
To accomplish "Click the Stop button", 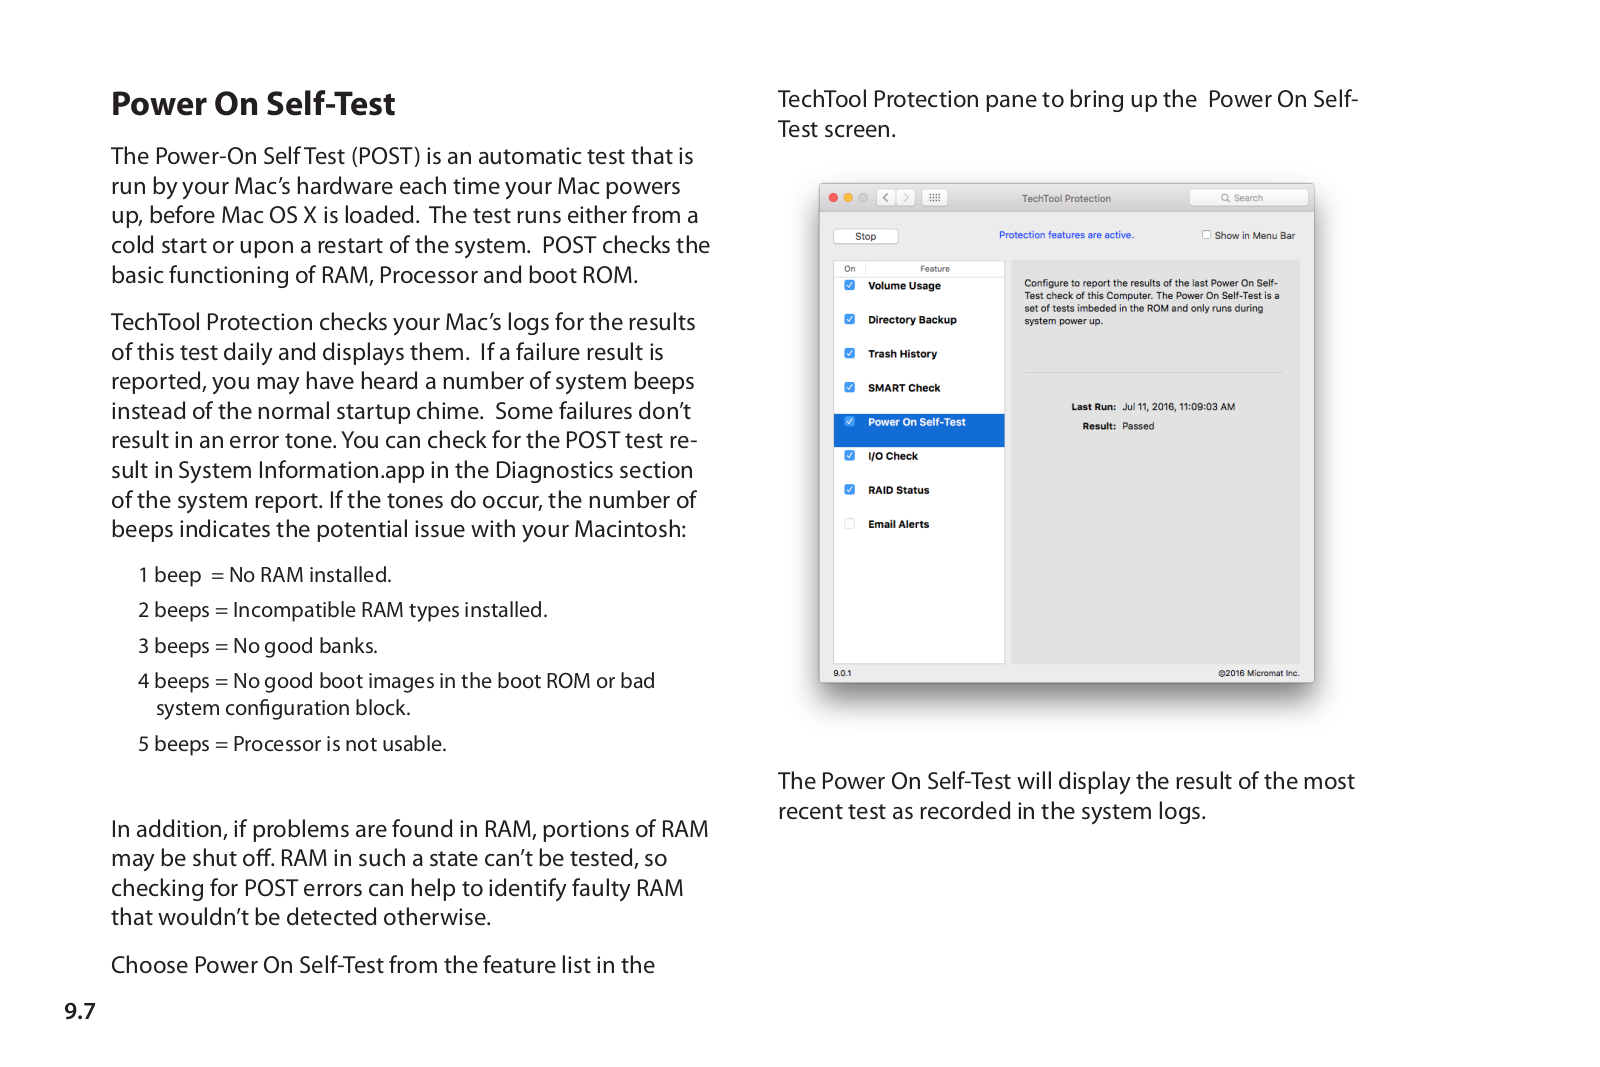I will [866, 237].
